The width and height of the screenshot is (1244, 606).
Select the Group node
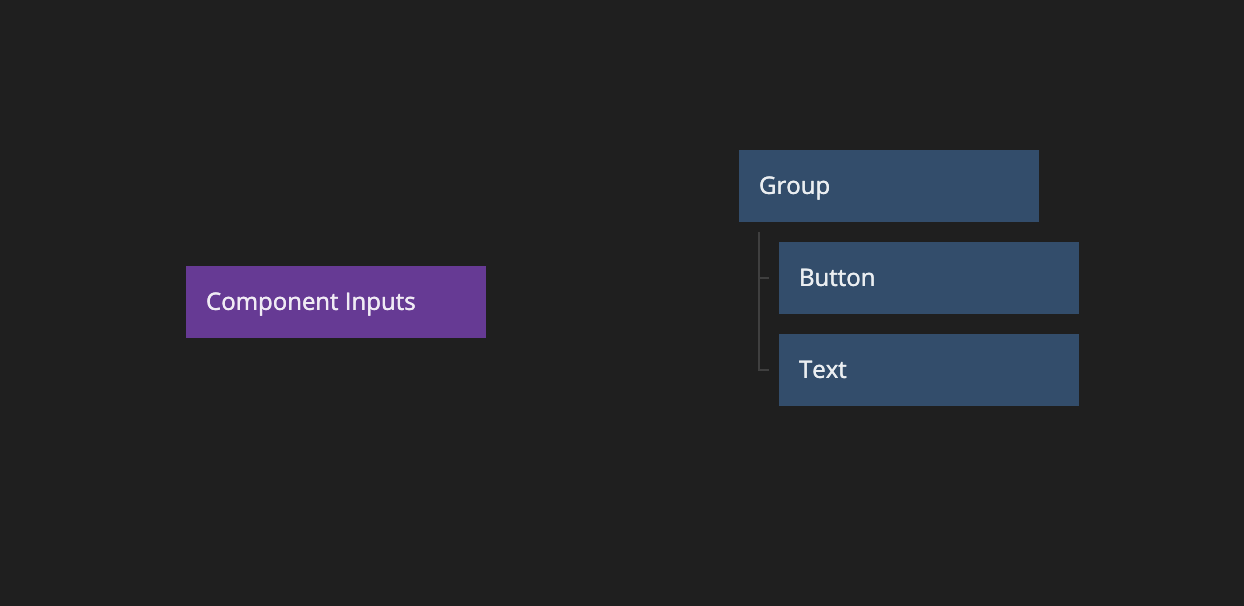[x=888, y=186]
